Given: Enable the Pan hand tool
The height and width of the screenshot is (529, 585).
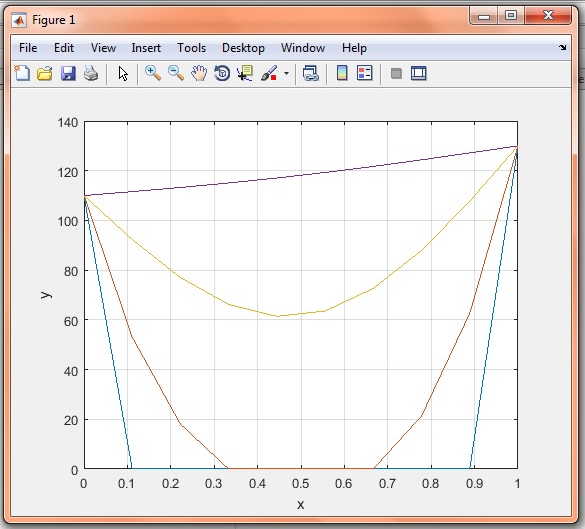Looking at the screenshot, I should tap(199, 73).
